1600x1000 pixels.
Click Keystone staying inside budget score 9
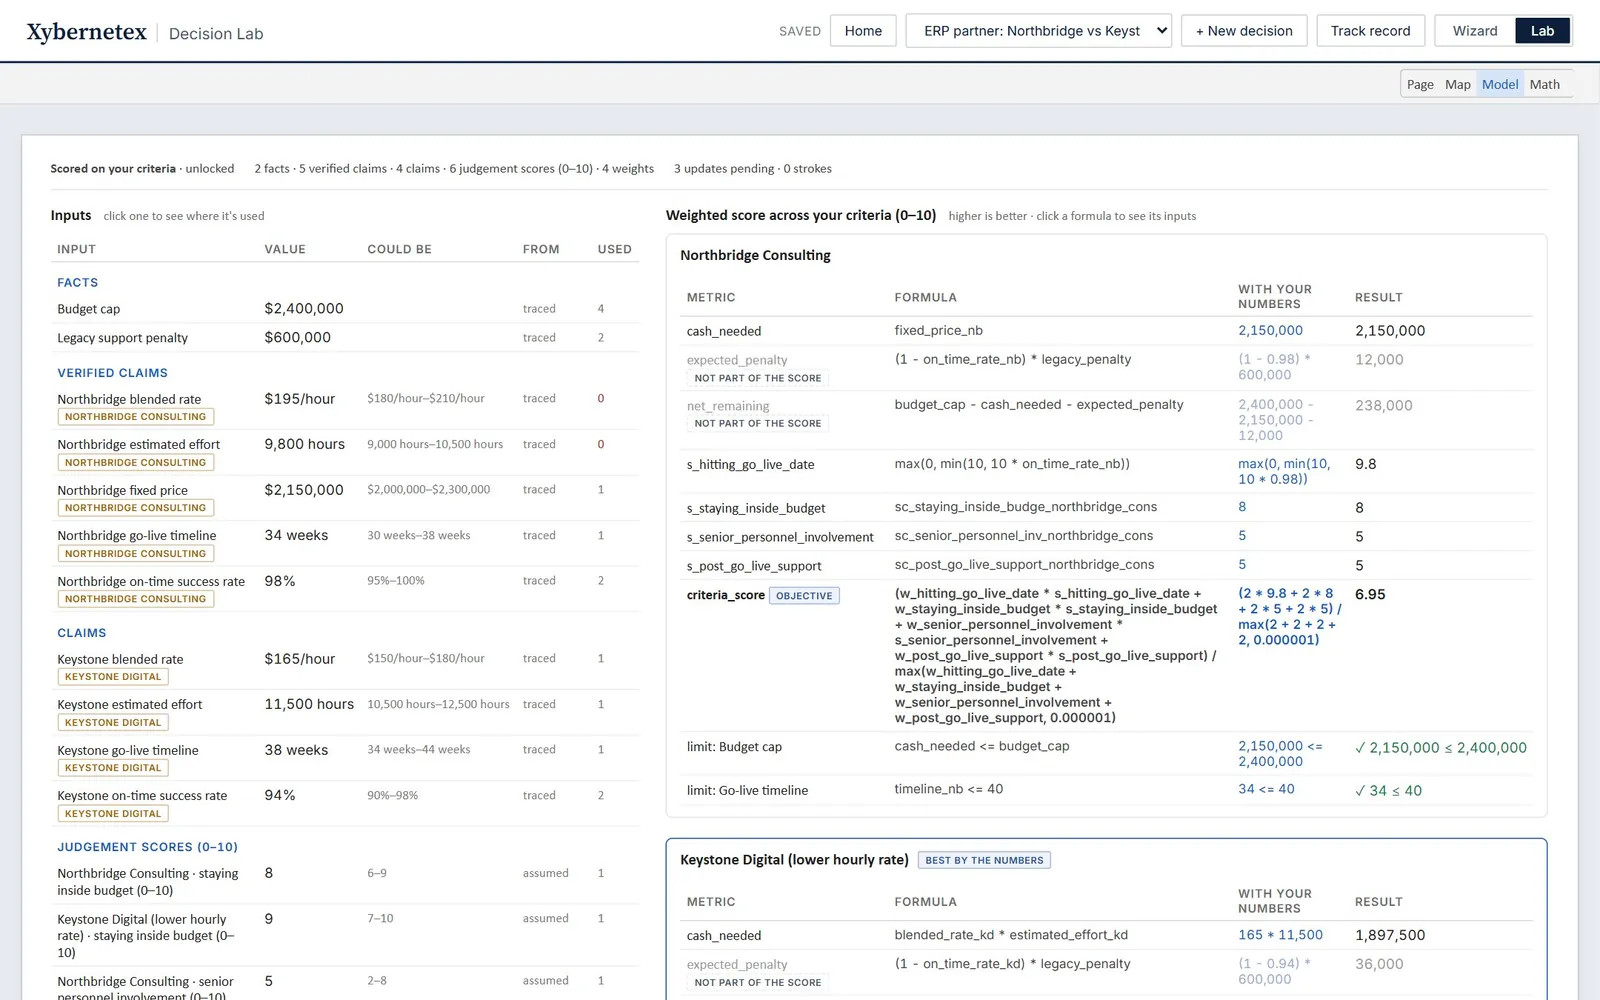click(x=269, y=918)
